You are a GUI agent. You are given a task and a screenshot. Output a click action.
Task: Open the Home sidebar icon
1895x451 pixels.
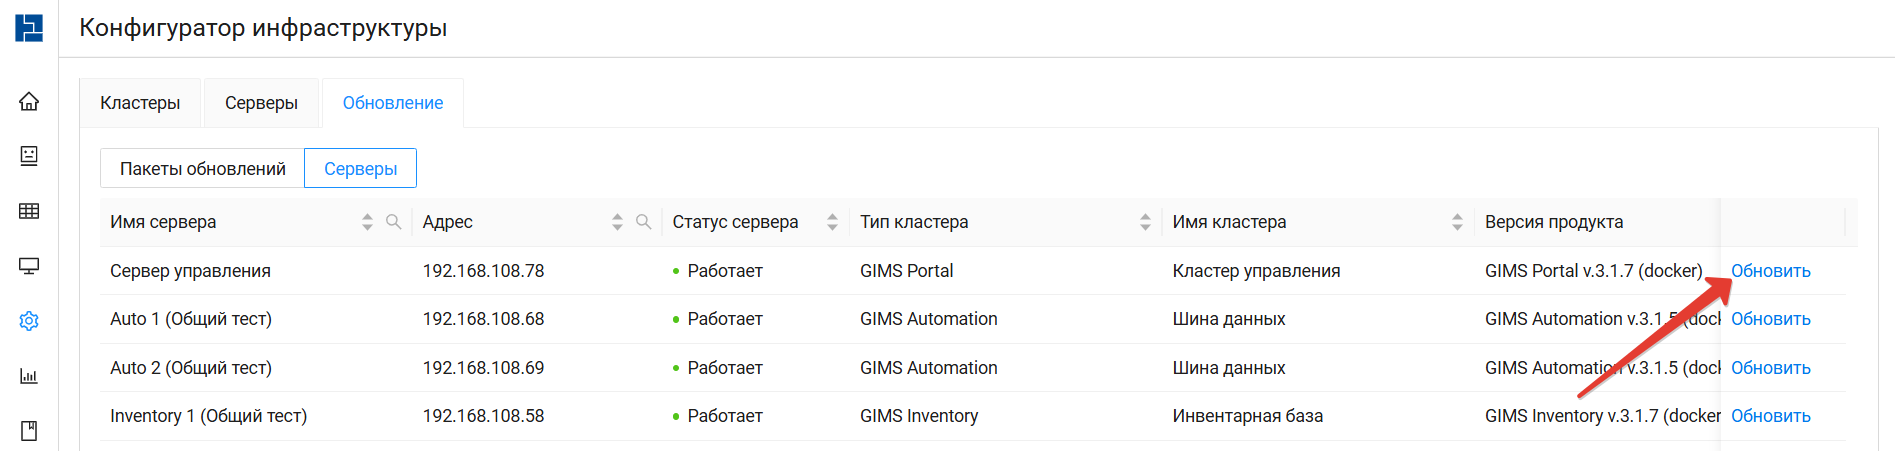tap(29, 101)
